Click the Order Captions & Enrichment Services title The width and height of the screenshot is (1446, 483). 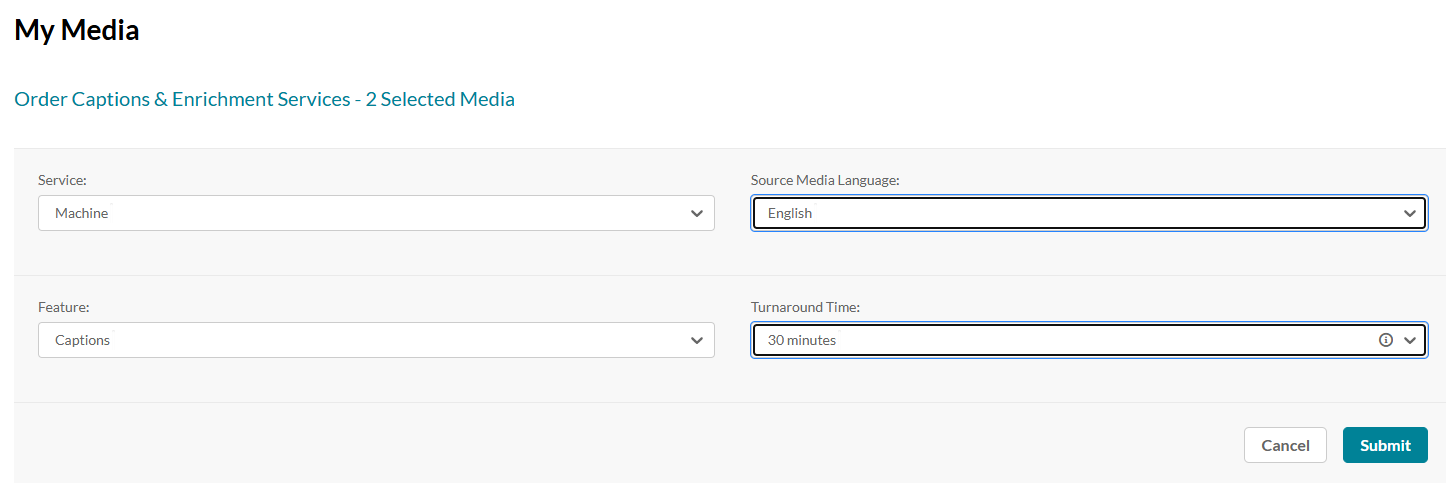pos(264,99)
